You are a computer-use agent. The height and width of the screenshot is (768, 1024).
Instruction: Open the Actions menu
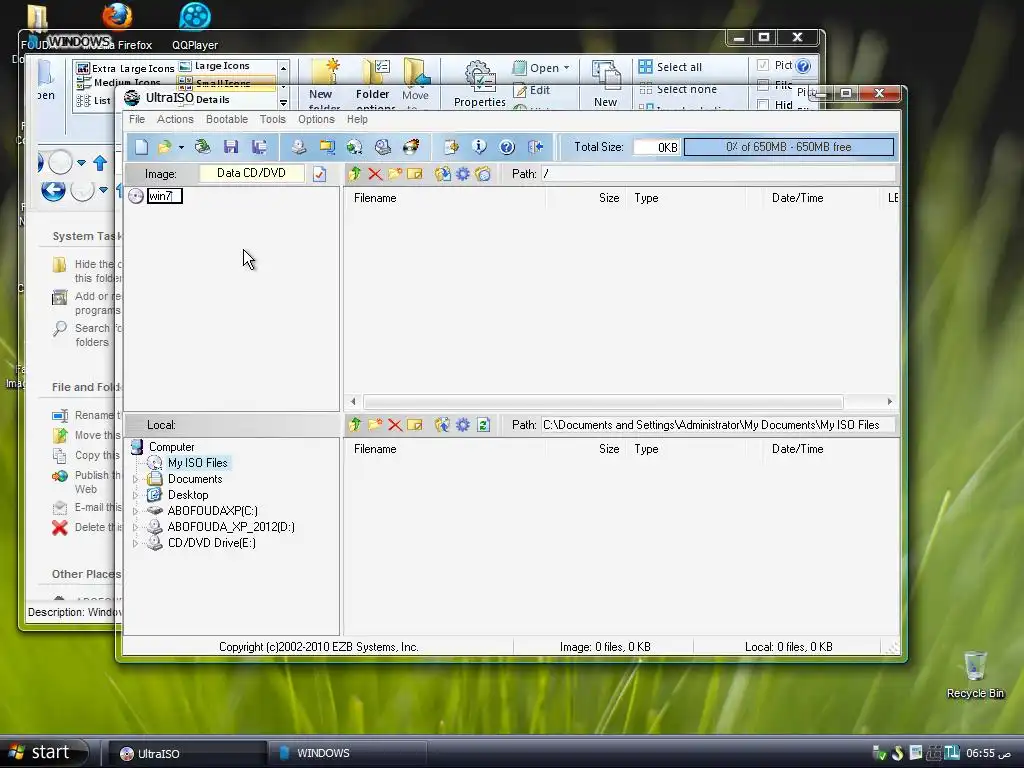pos(175,120)
